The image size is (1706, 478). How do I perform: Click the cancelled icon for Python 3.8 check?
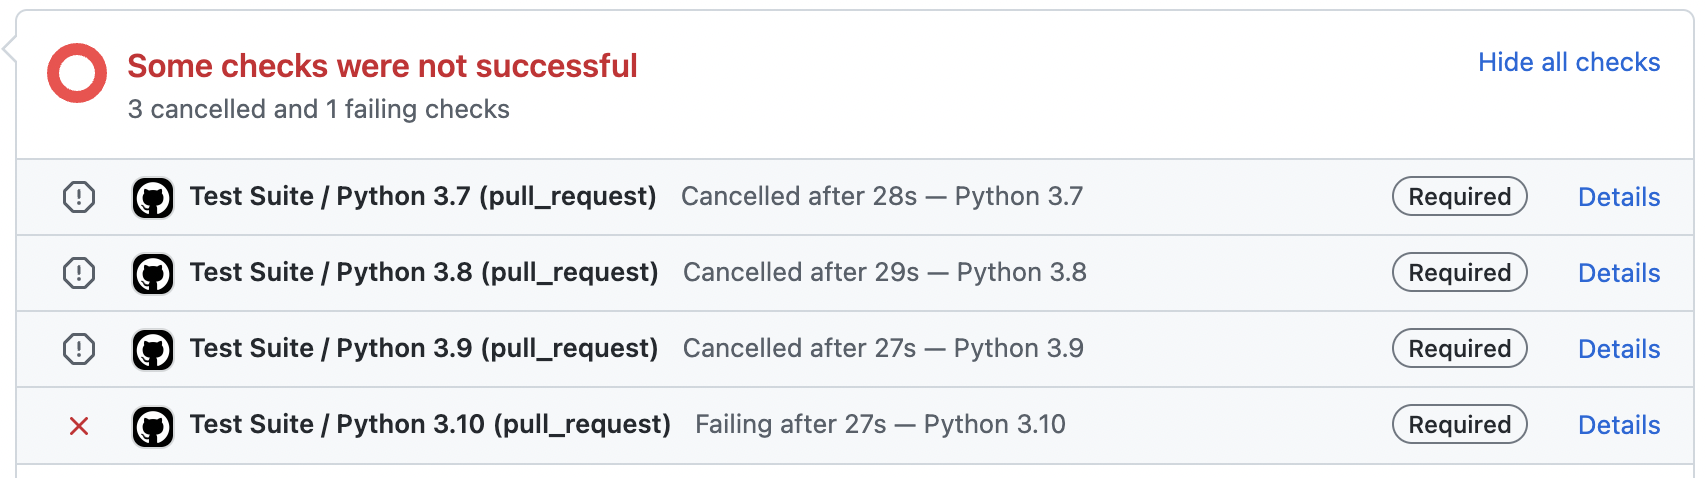click(x=79, y=273)
